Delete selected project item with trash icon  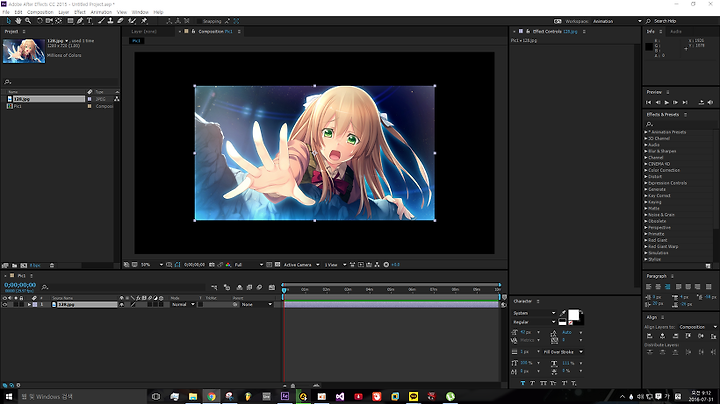click(x=52, y=265)
